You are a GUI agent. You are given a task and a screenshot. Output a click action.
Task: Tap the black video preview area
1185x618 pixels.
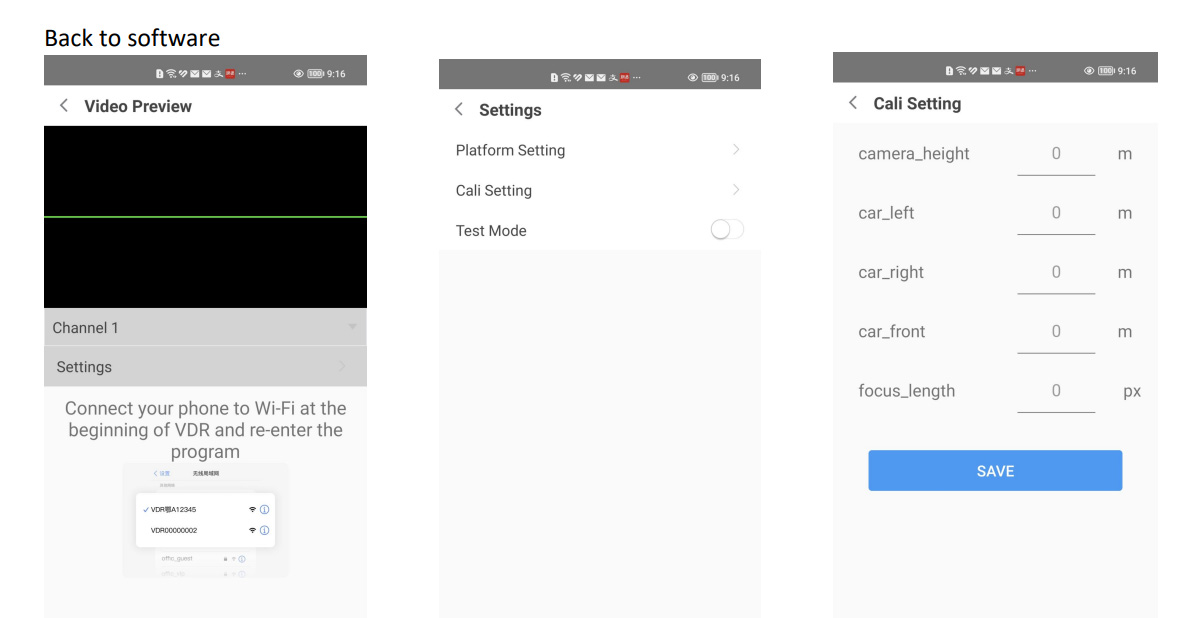(205, 217)
